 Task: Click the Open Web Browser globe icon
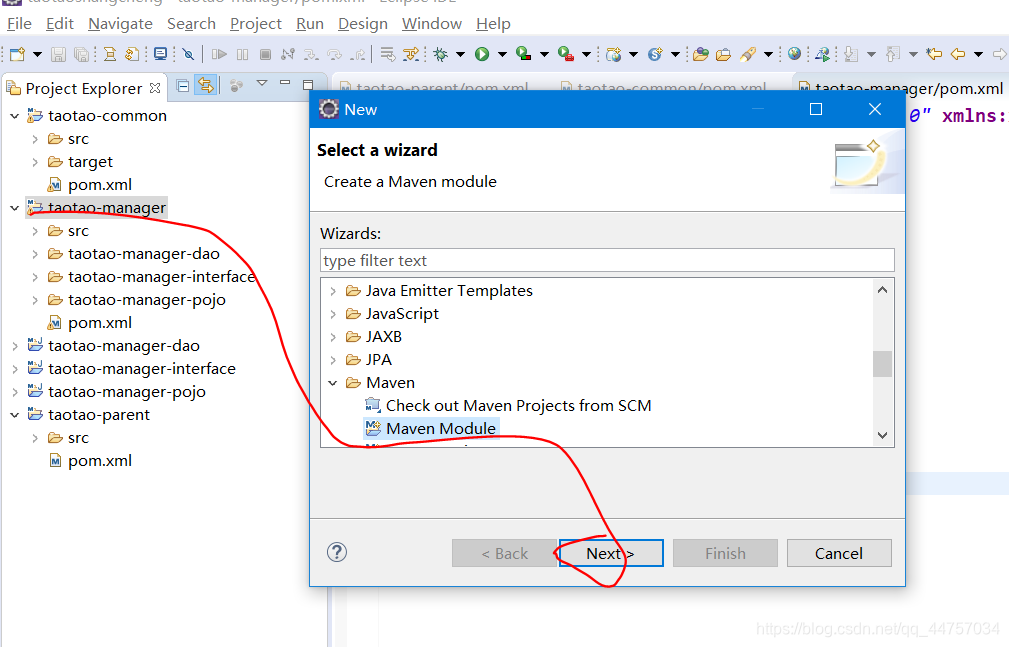pyautogui.click(x=794, y=54)
